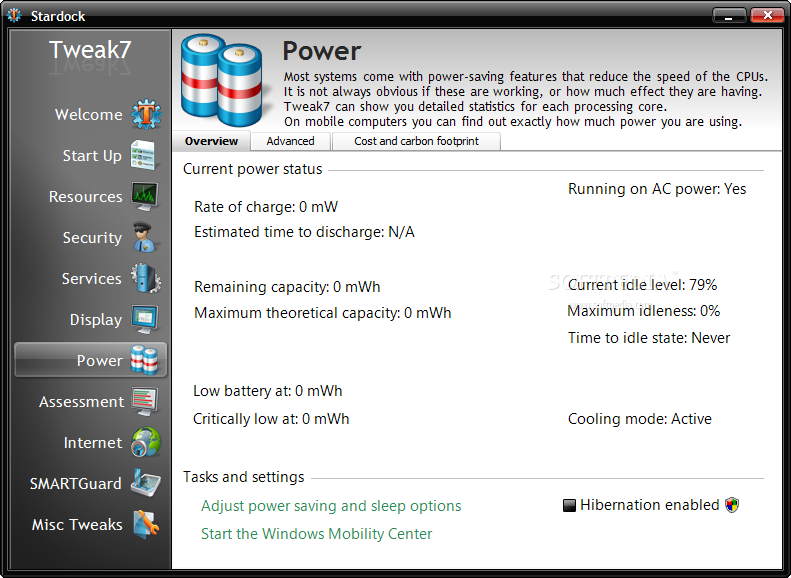Click the Tweak7 logo text
Viewport: 791px width, 578px height.
click(x=90, y=50)
